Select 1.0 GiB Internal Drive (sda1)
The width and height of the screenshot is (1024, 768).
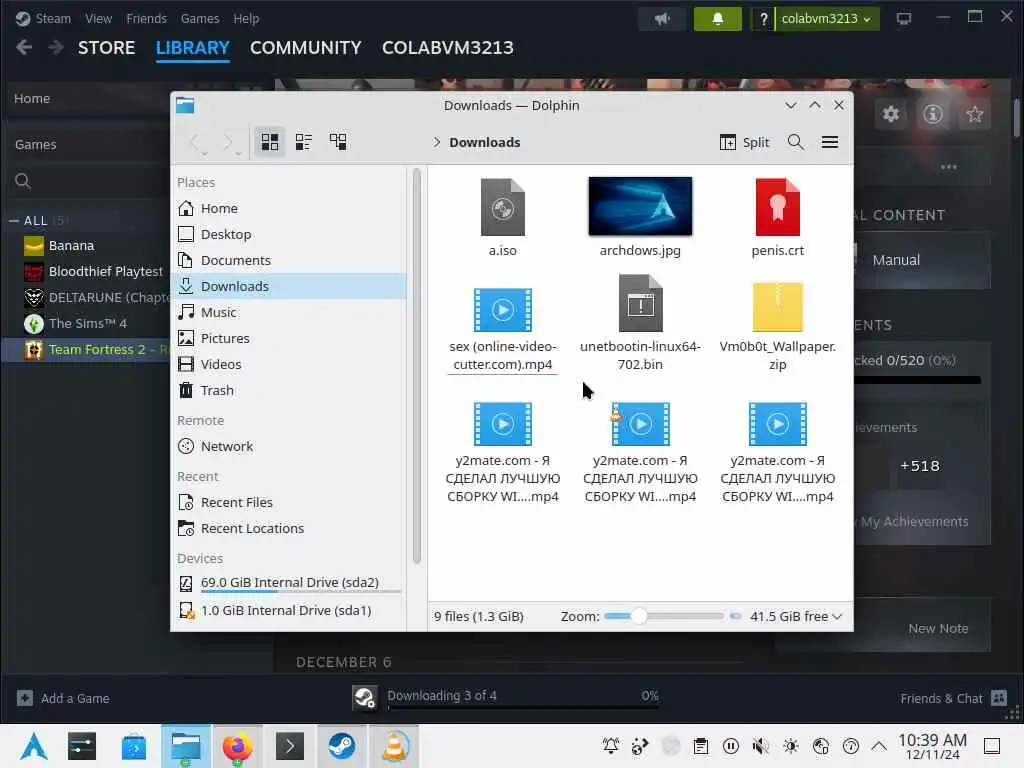(x=289, y=611)
